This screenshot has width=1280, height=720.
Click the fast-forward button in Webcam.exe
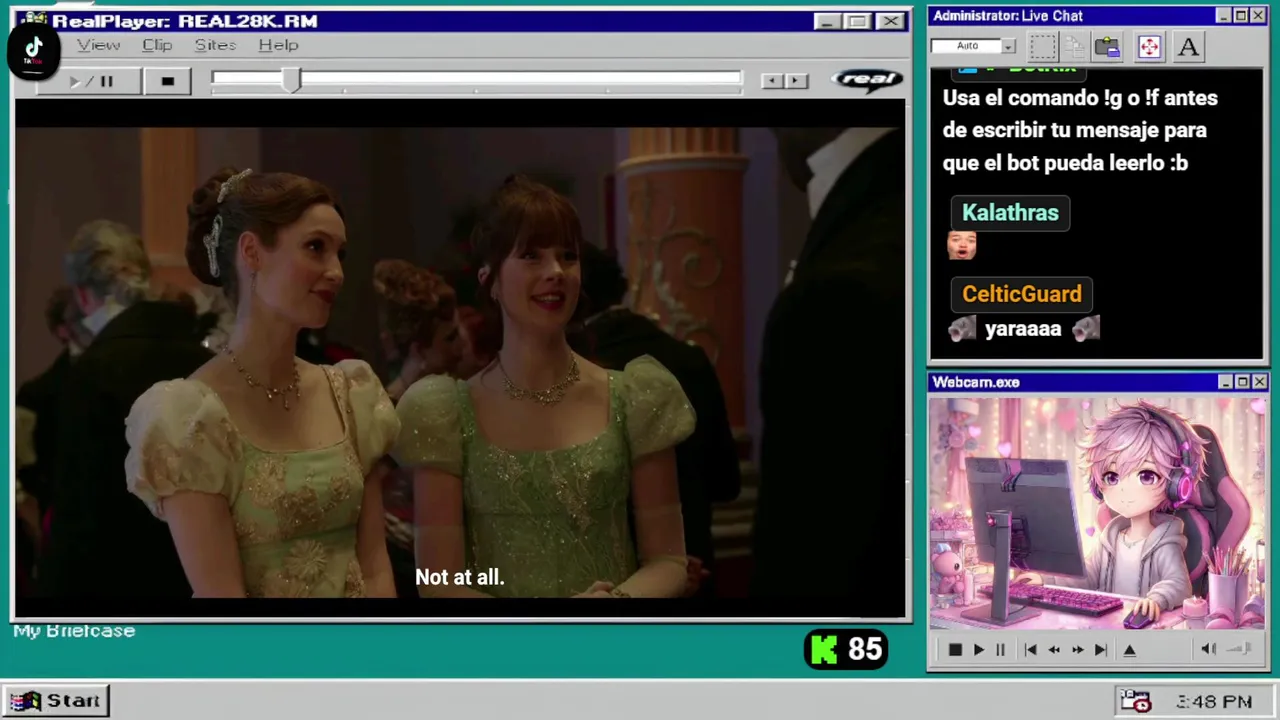point(1077,650)
